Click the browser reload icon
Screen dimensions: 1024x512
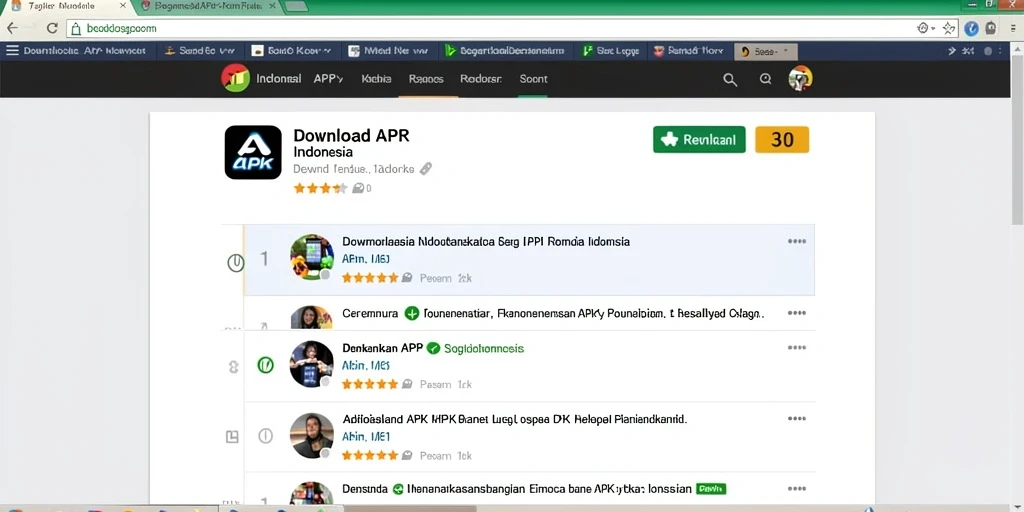52,29
